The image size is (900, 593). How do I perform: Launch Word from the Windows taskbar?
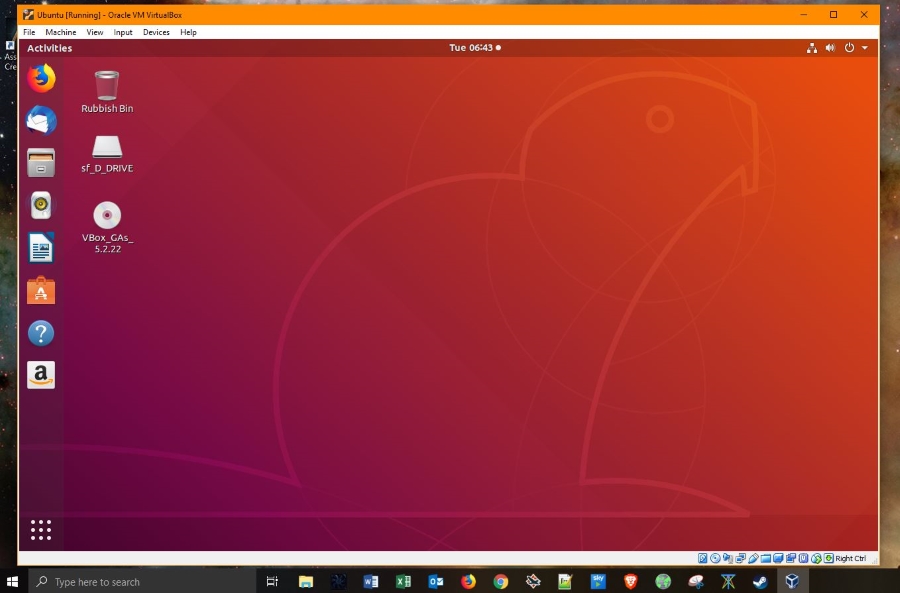(371, 582)
